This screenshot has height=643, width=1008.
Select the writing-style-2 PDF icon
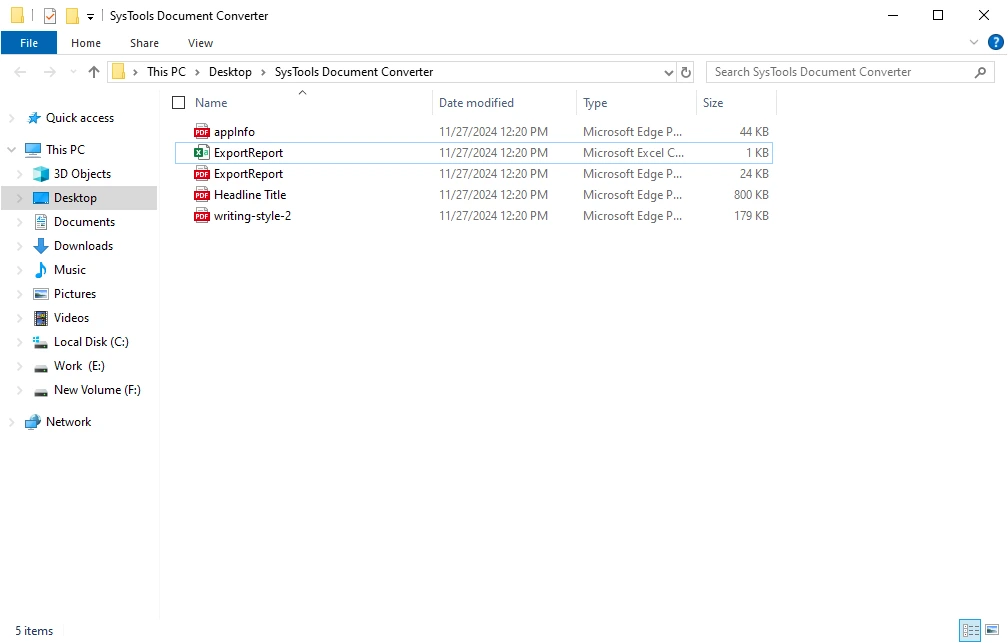point(202,215)
